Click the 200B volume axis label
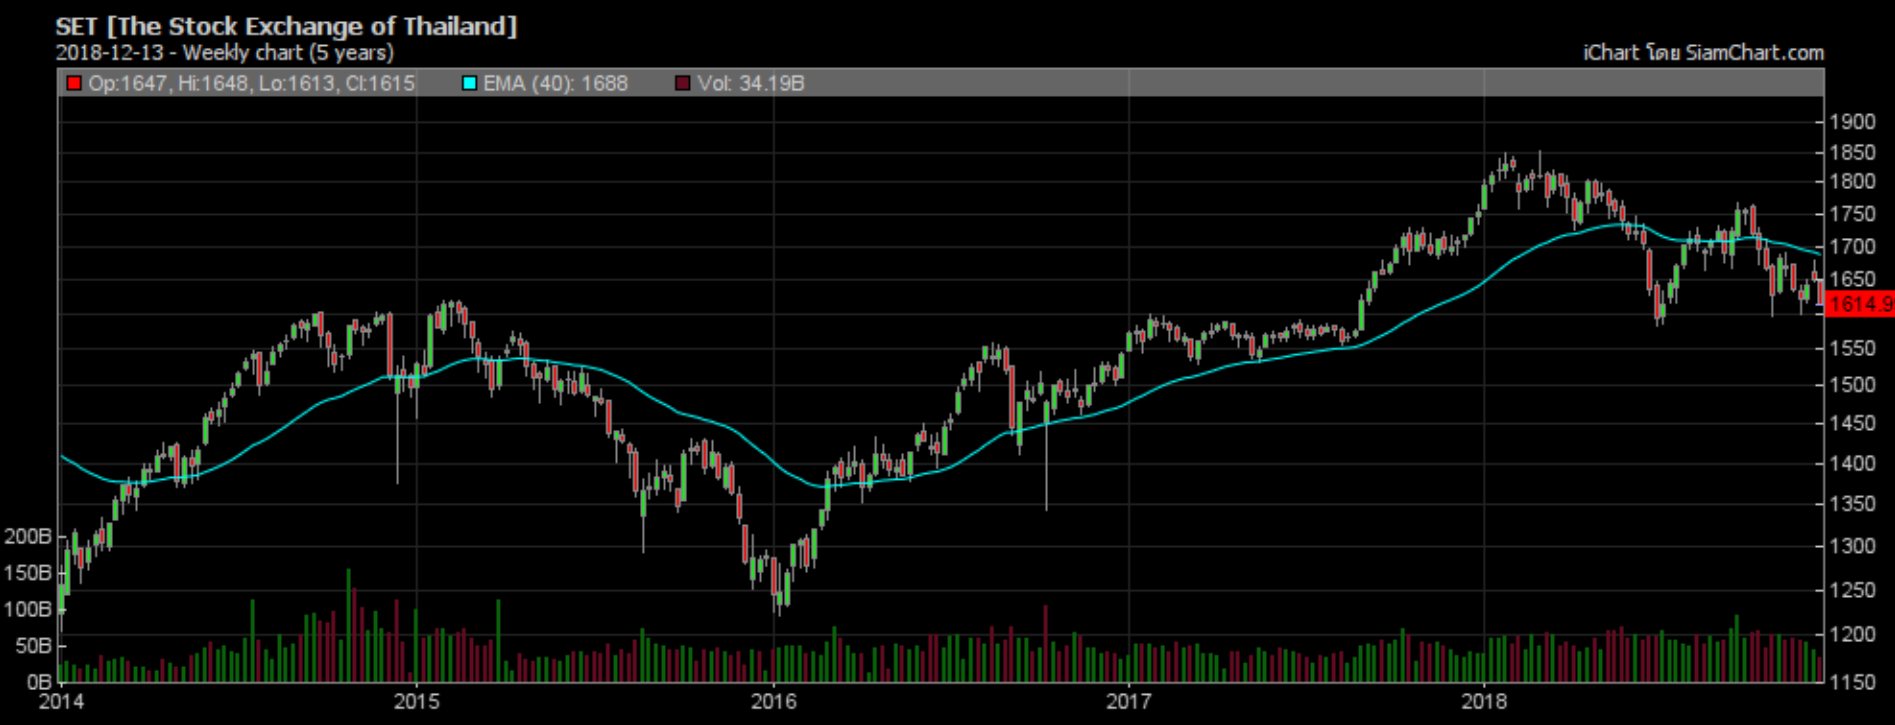This screenshot has width=1895, height=725. tap(28, 537)
